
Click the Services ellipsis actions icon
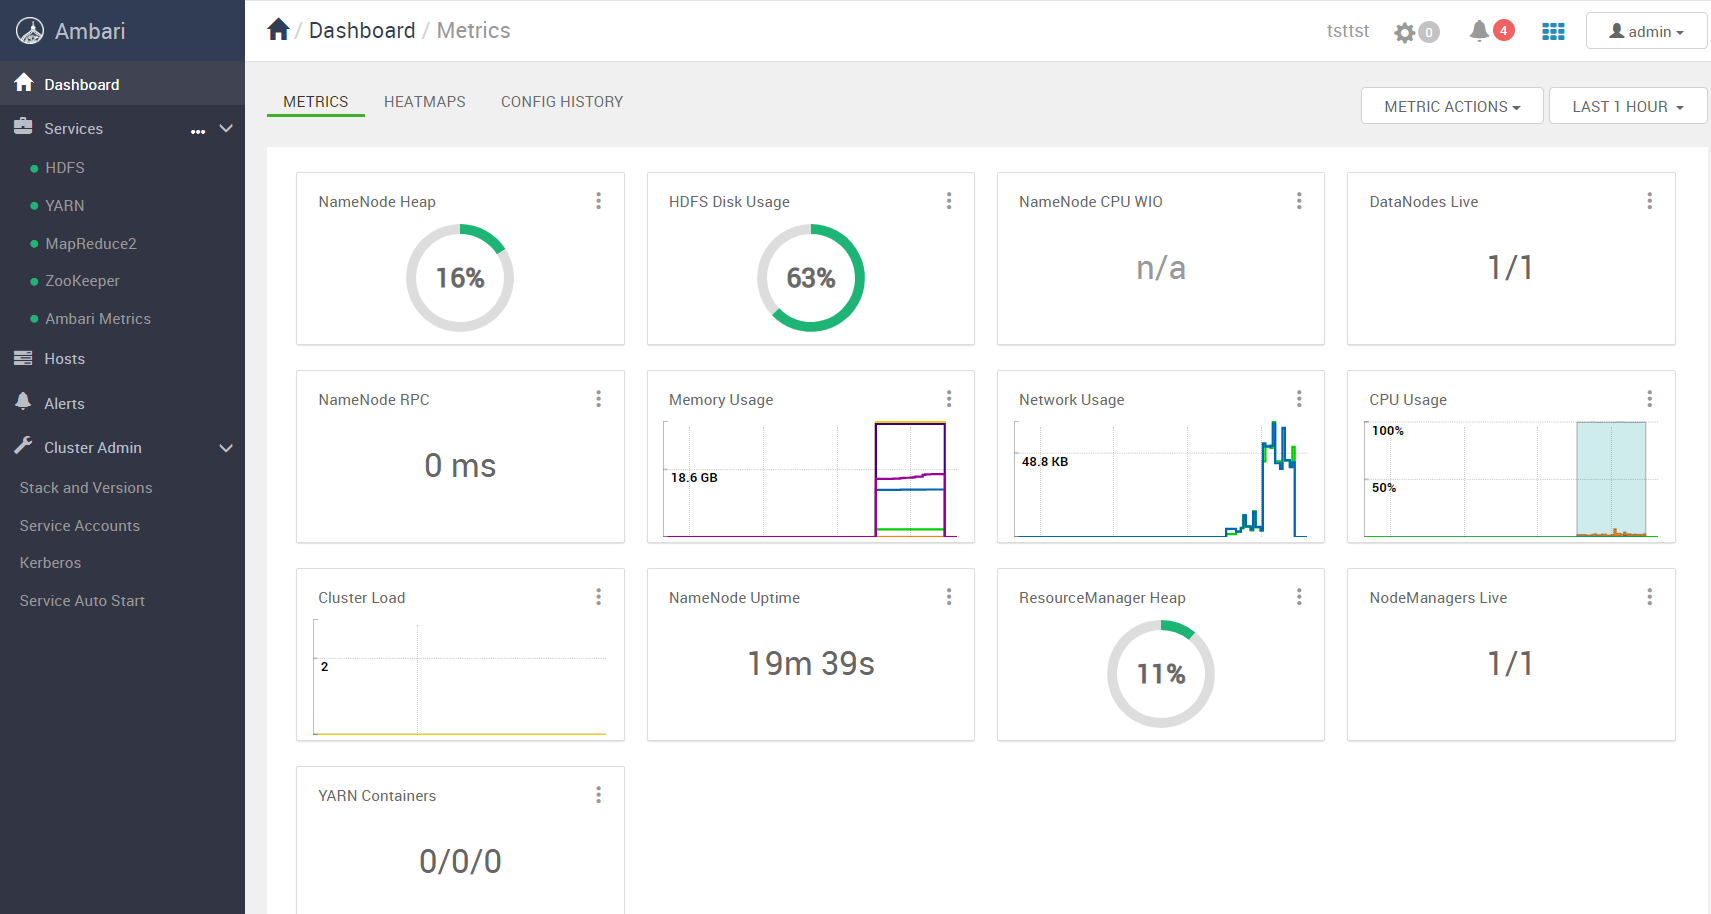point(198,130)
